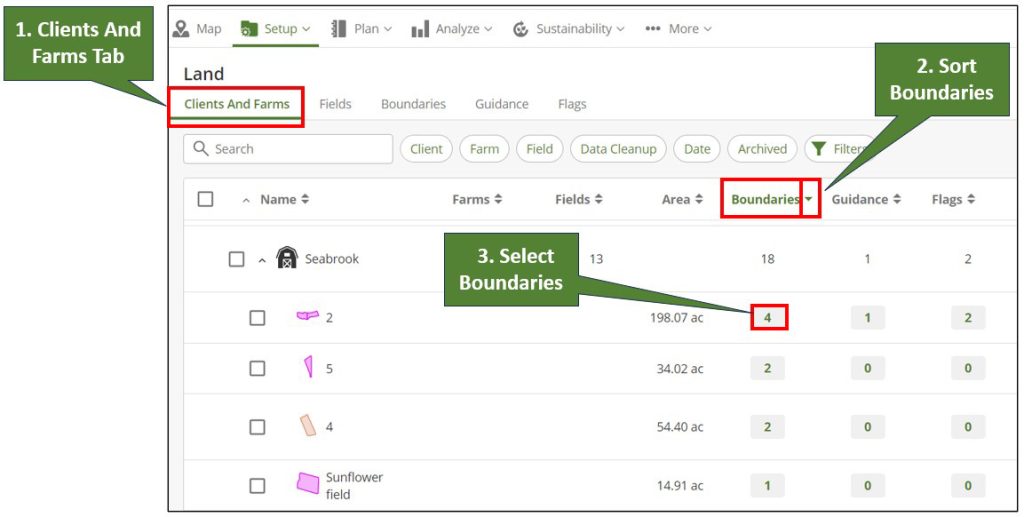Sort by Guidance column arrows
Screen dimensions: 1024x517
pyautogui.click(x=897, y=199)
